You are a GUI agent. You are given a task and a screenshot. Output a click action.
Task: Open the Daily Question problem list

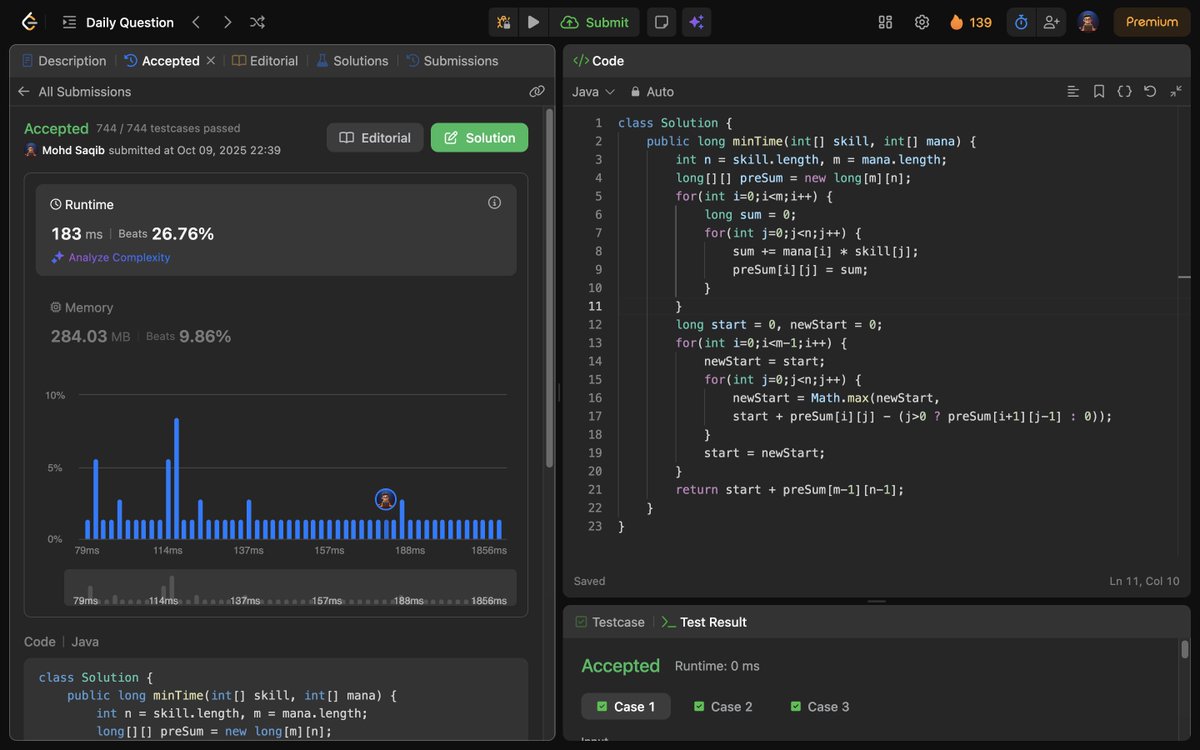(118, 22)
